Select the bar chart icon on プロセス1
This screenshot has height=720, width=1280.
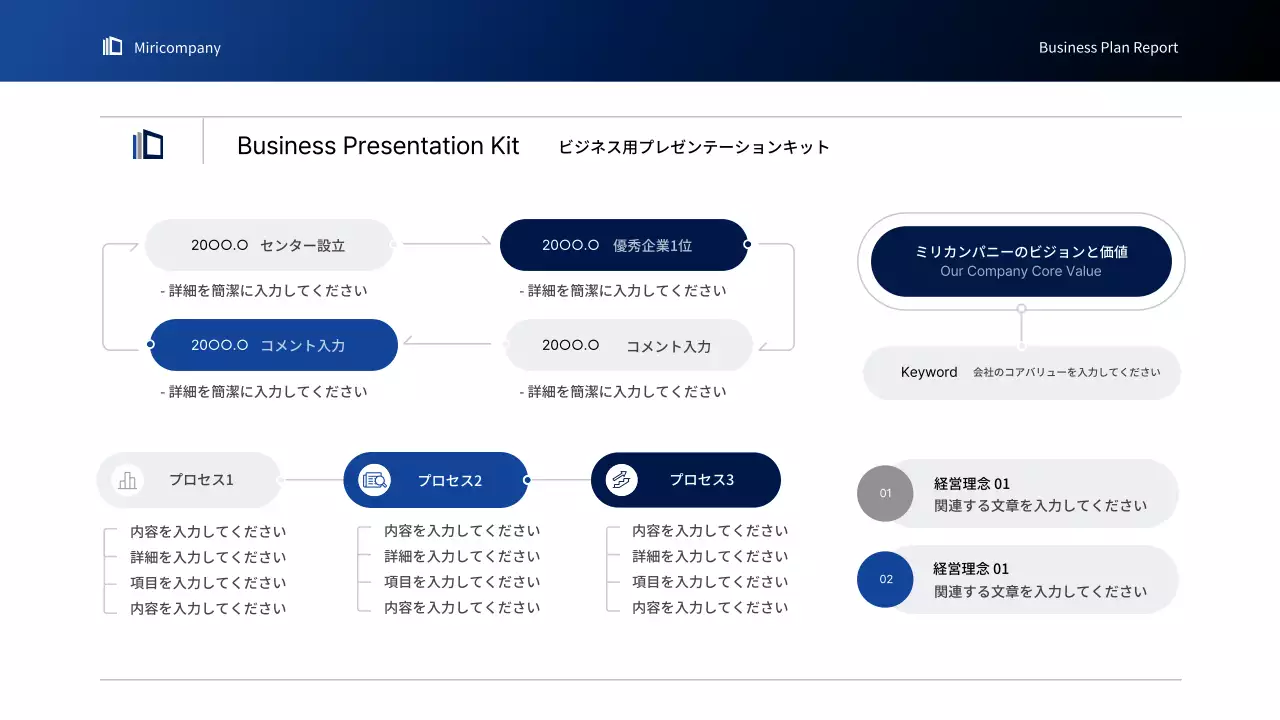tap(126, 480)
